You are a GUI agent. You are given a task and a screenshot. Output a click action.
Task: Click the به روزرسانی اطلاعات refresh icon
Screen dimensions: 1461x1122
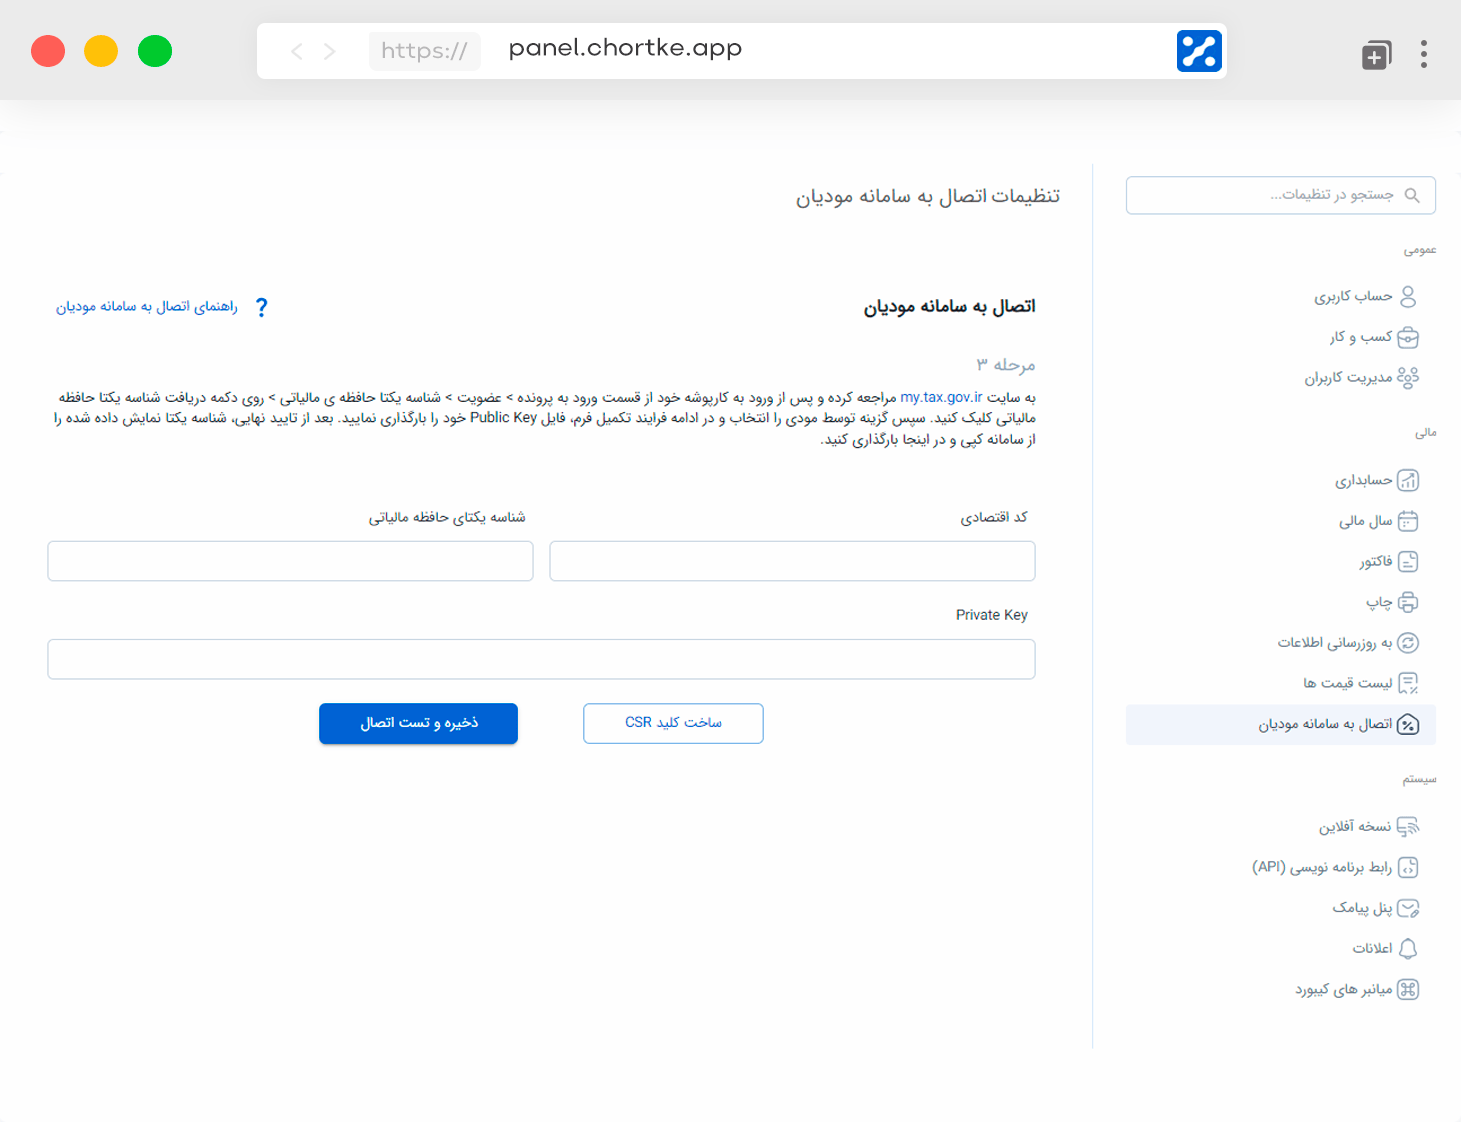point(1408,643)
